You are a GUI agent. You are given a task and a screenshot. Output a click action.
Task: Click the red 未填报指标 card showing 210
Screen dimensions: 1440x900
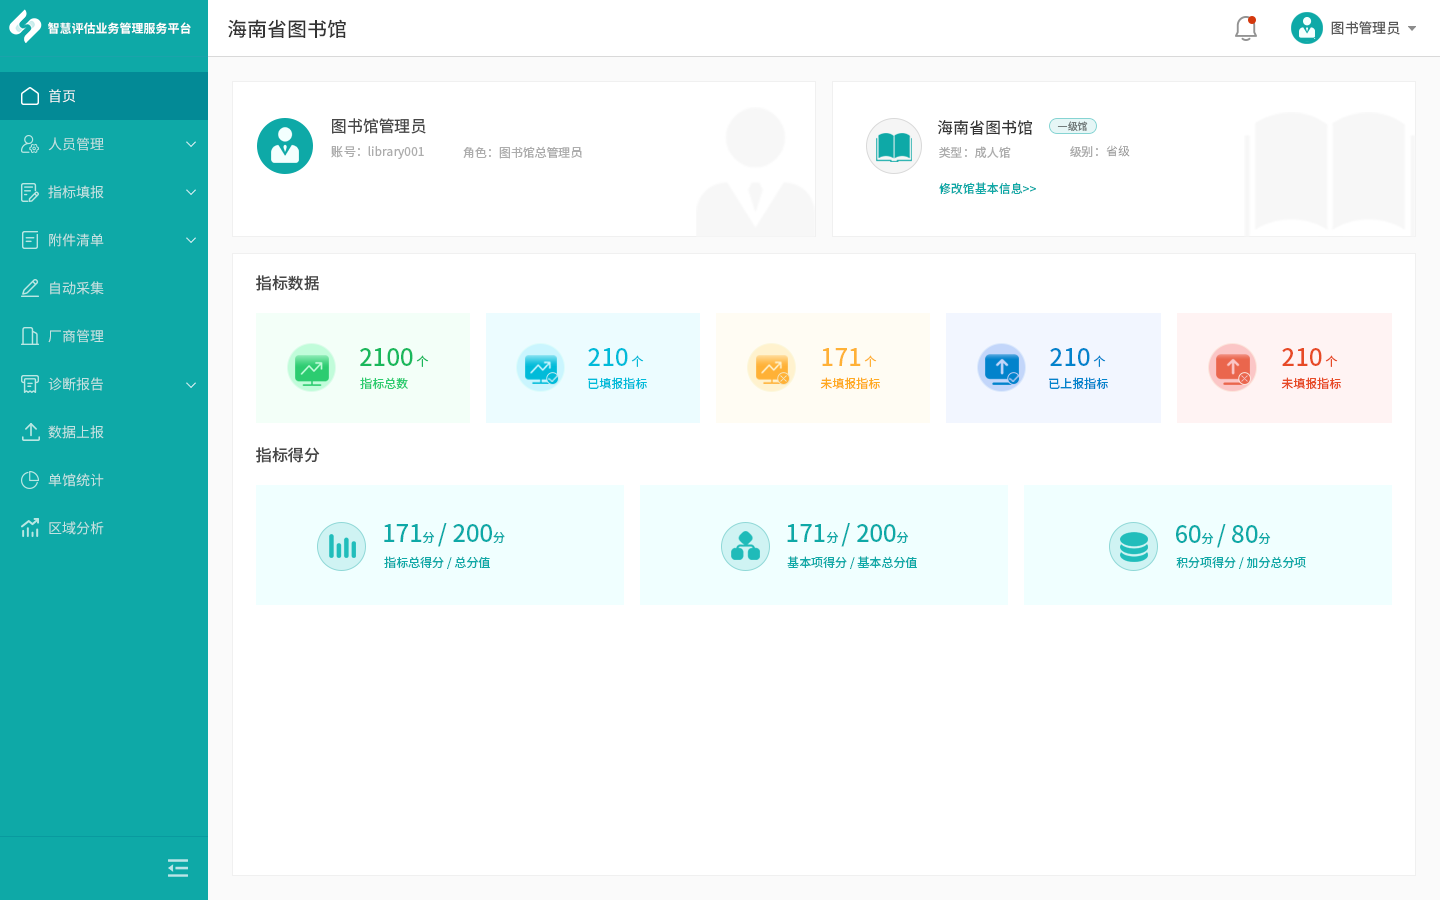pos(1284,368)
